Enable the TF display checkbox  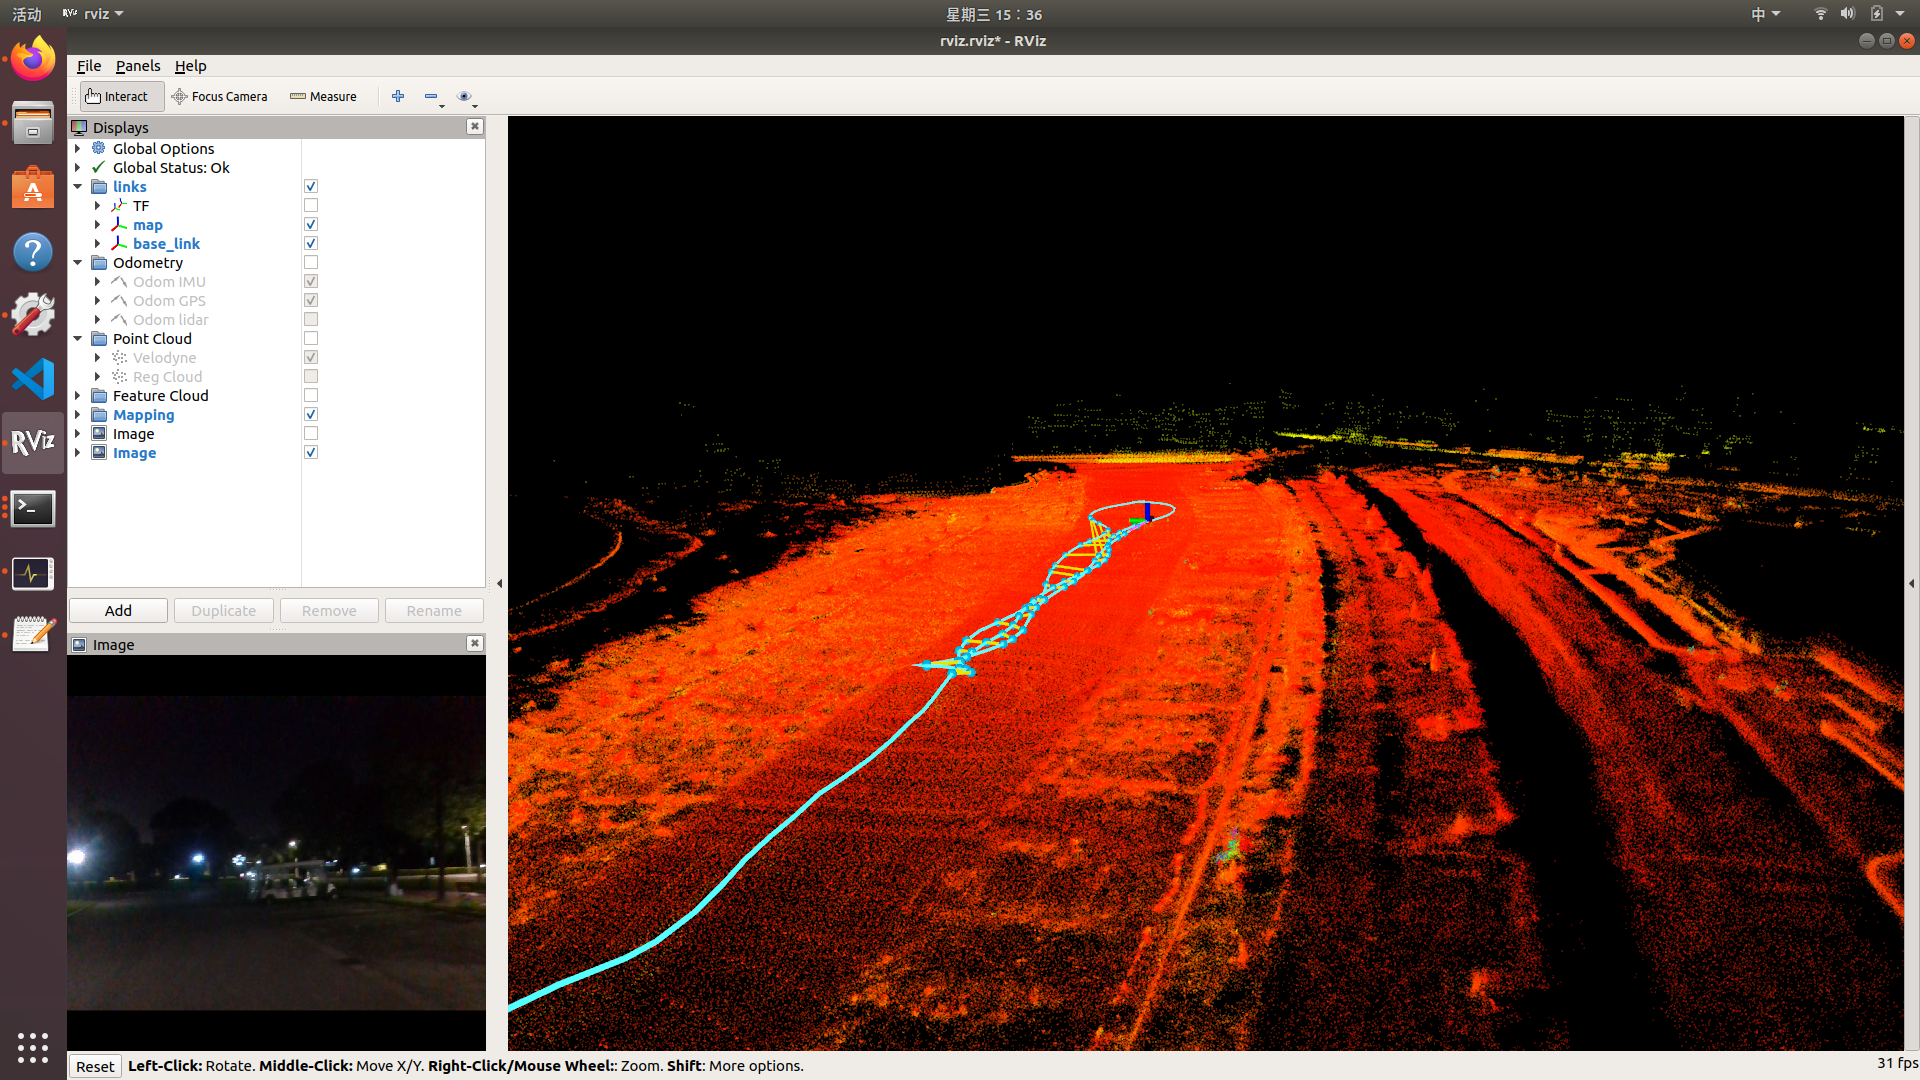click(x=311, y=206)
